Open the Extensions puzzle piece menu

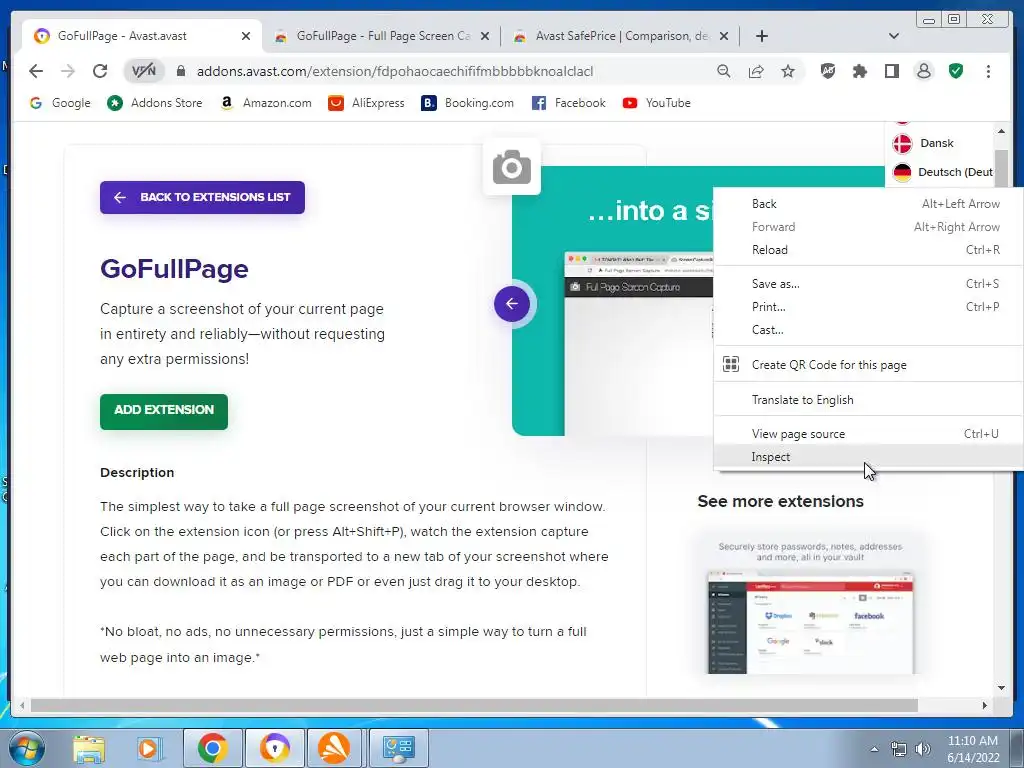point(860,71)
